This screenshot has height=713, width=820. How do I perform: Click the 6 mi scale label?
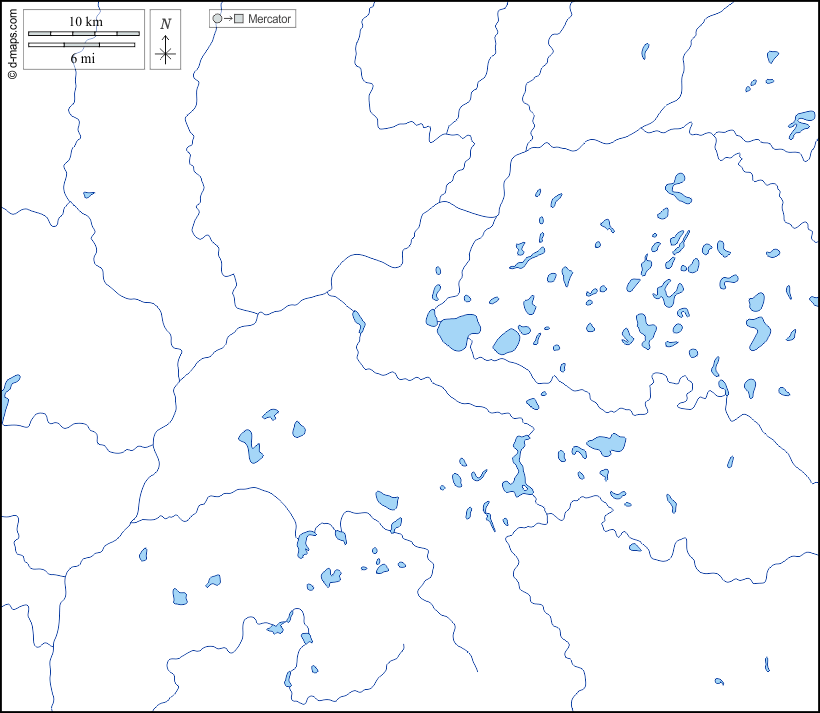[83, 58]
